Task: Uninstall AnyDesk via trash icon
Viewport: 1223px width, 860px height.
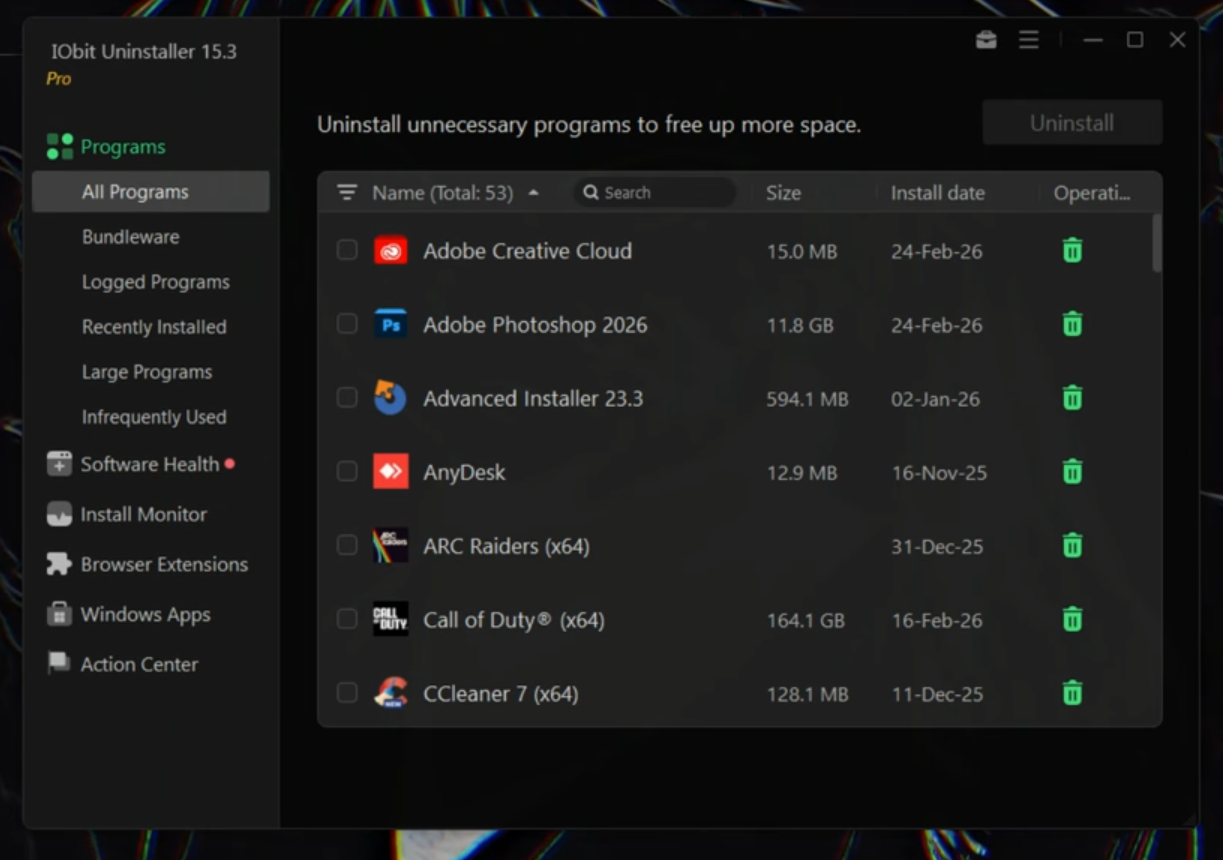Action: pyautogui.click(x=1072, y=471)
